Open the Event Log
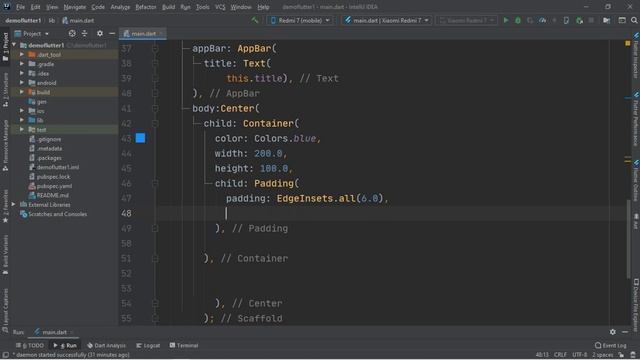This screenshot has width=640, height=360. 610,345
